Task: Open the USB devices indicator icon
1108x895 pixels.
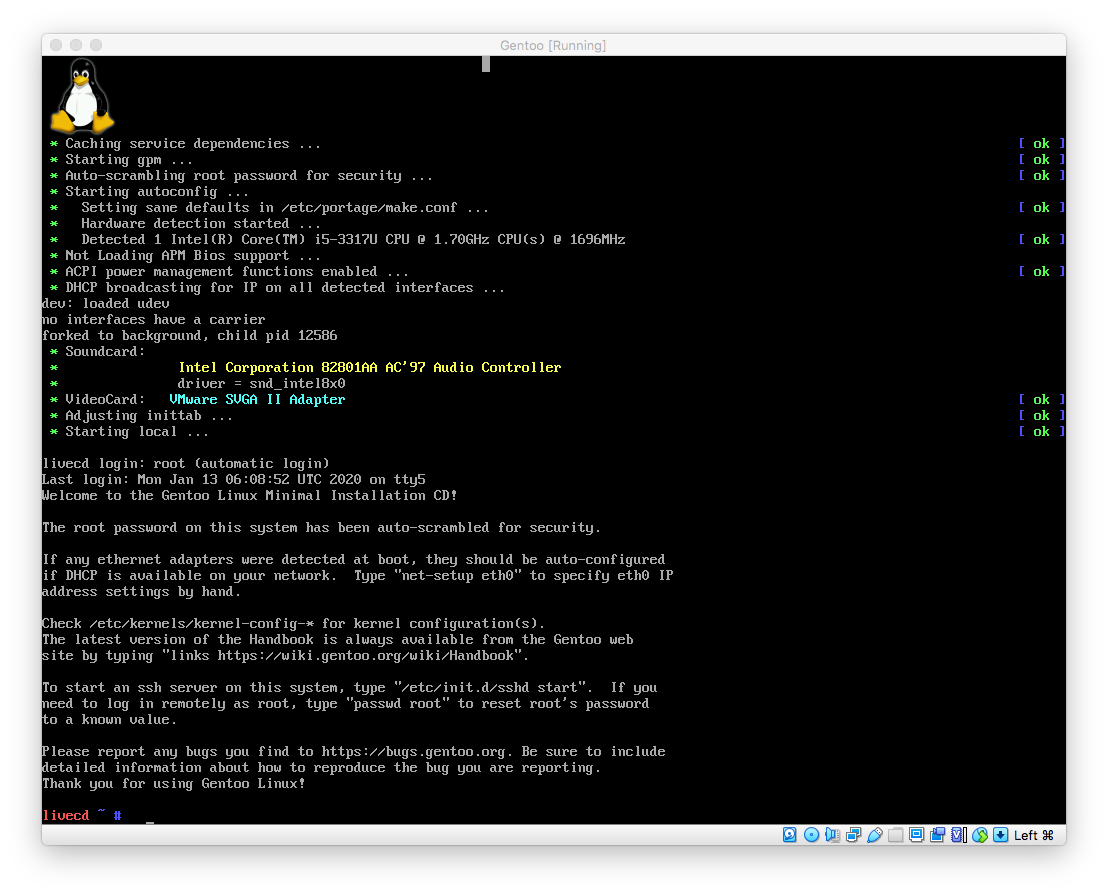Action: (875, 835)
